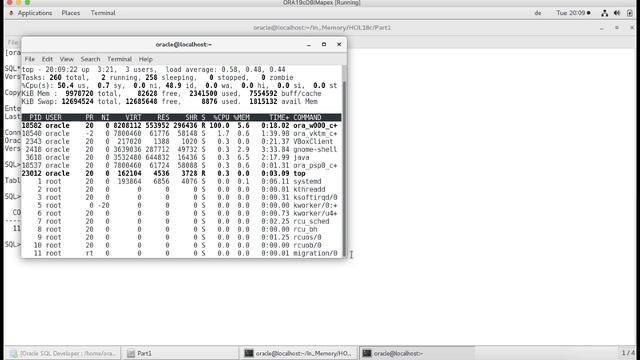Screen dimensions: 640x360
Task: Click the power/battery icon in top panel
Action: [x=629, y=13]
